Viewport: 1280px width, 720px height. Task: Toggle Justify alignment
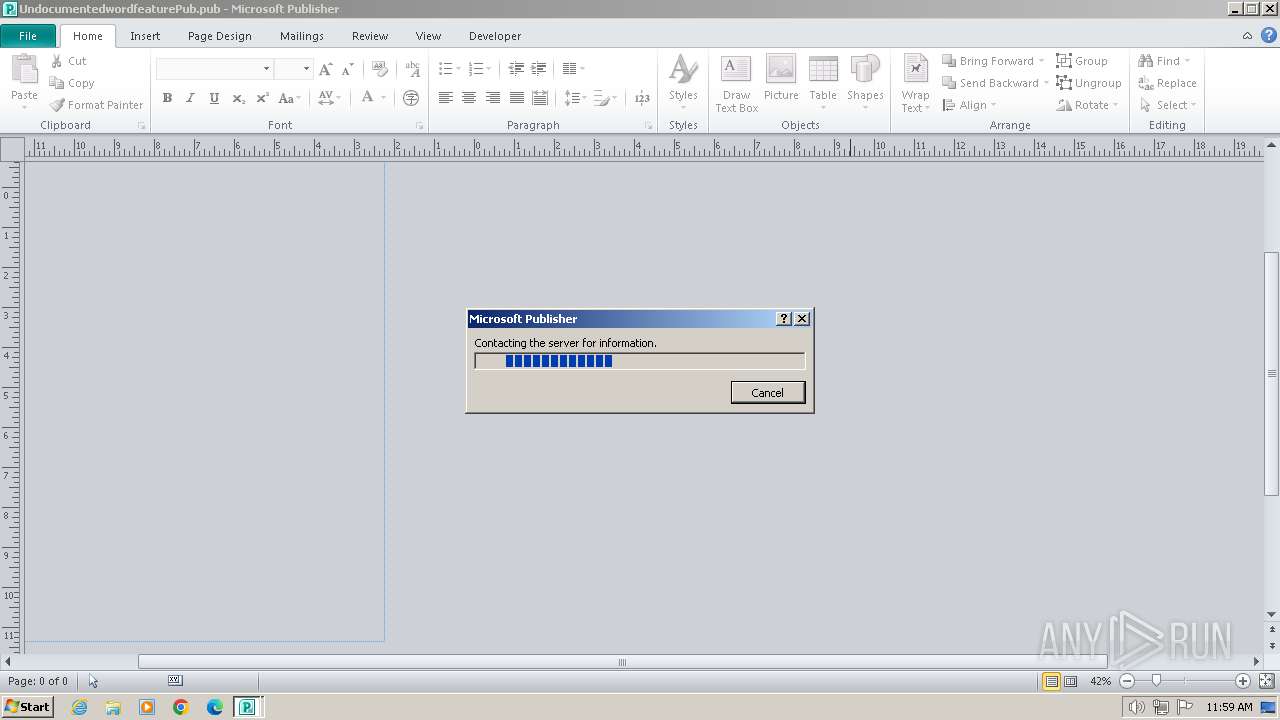point(517,98)
